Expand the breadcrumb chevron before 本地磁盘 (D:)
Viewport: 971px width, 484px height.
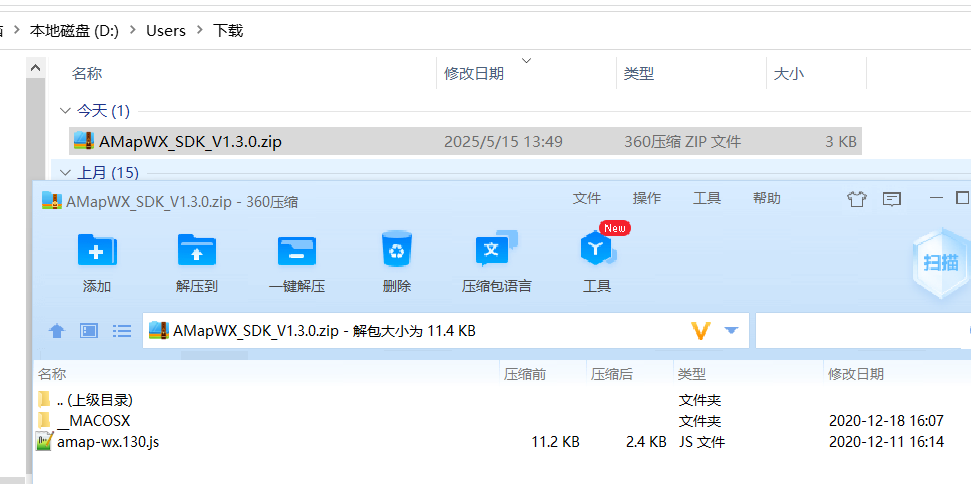pos(16,30)
